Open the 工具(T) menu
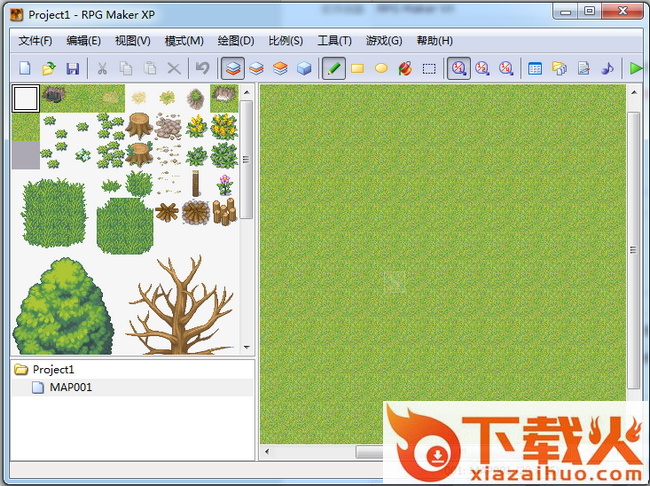The width and height of the screenshot is (650, 486). point(335,41)
